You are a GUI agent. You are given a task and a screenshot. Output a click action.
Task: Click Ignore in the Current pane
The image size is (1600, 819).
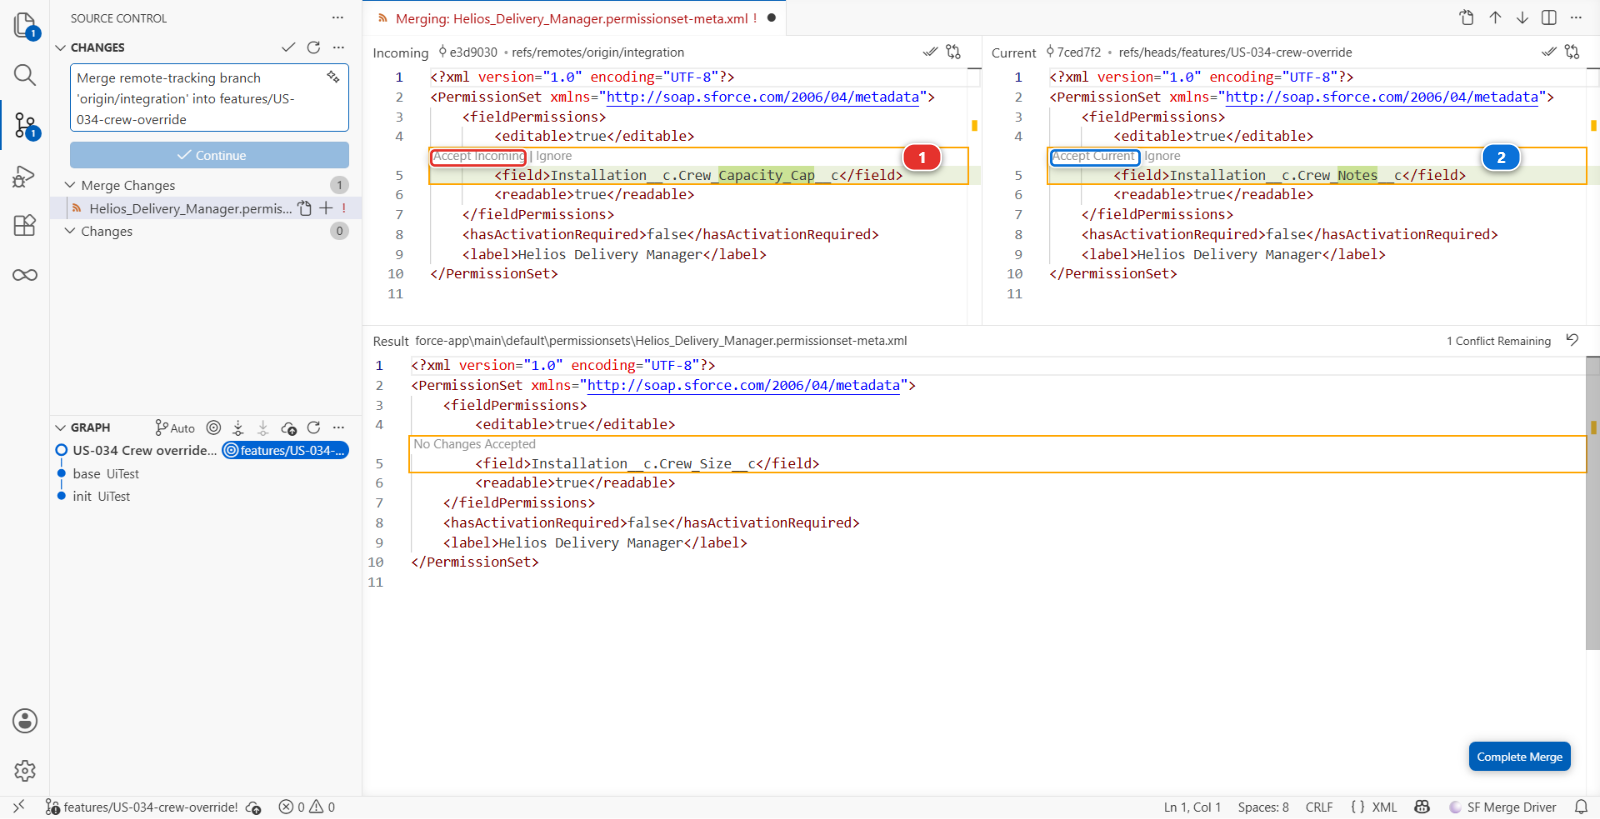[1162, 156]
